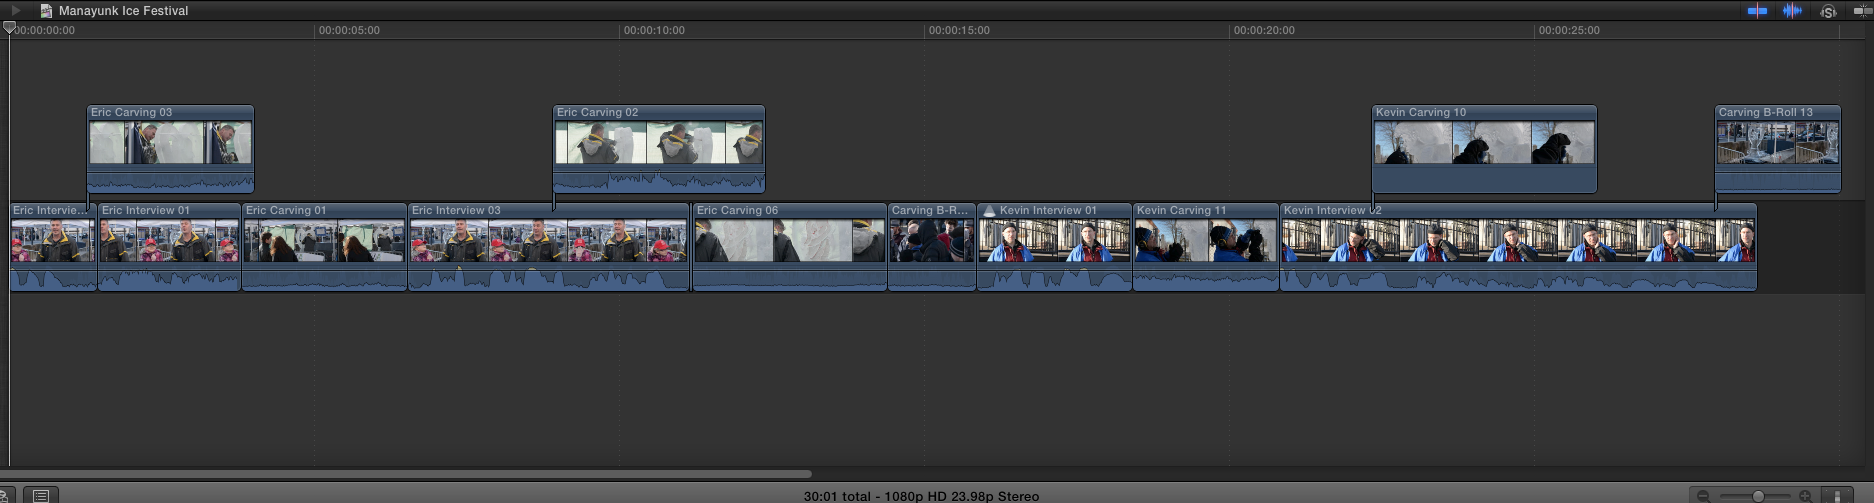Click audio waveform of Eric Carving 03
The height and width of the screenshot is (503, 1874).
click(x=170, y=180)
